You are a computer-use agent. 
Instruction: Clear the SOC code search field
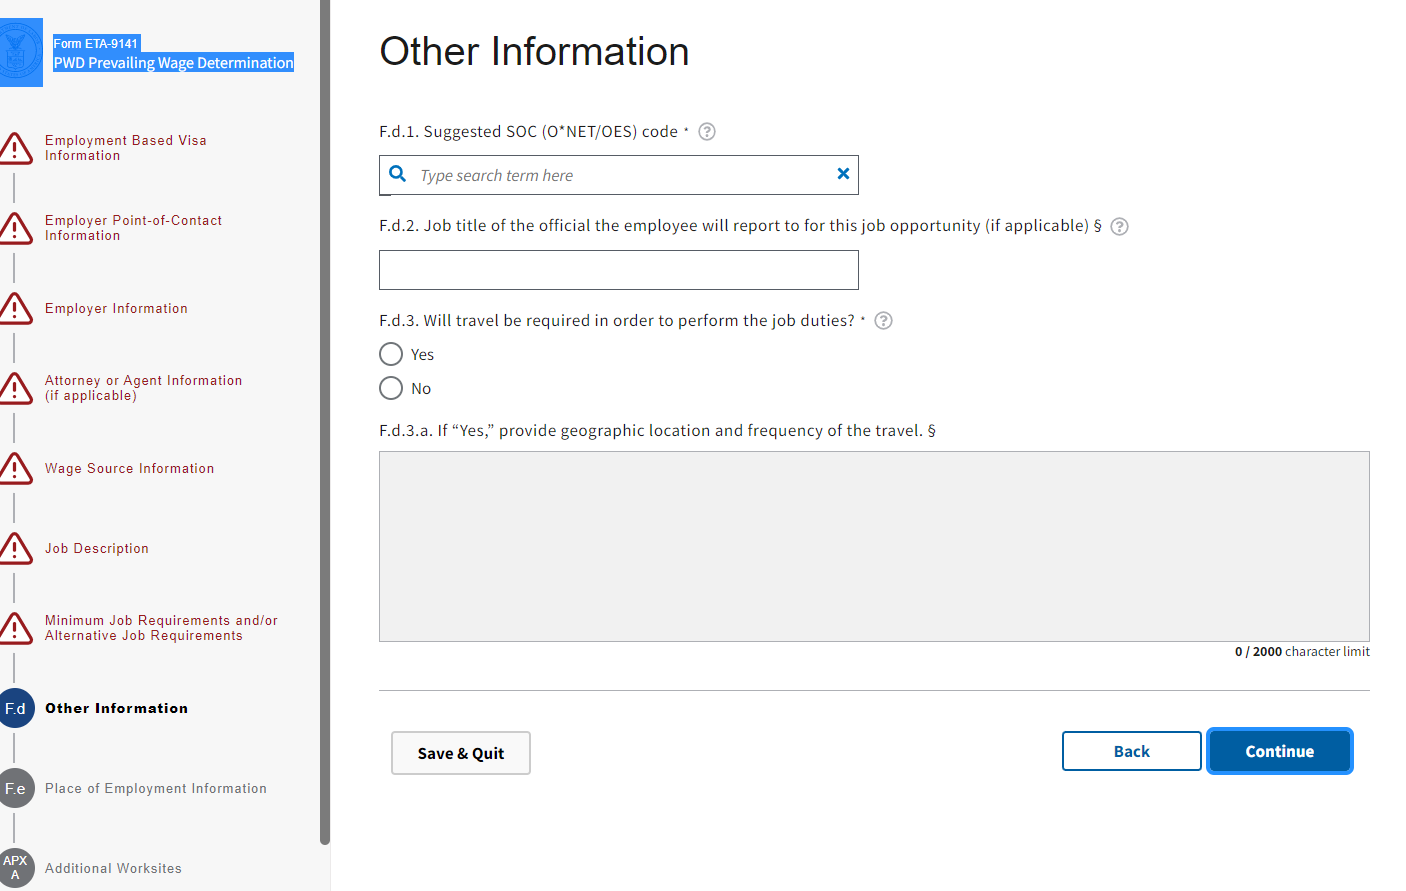pos(843,174)
